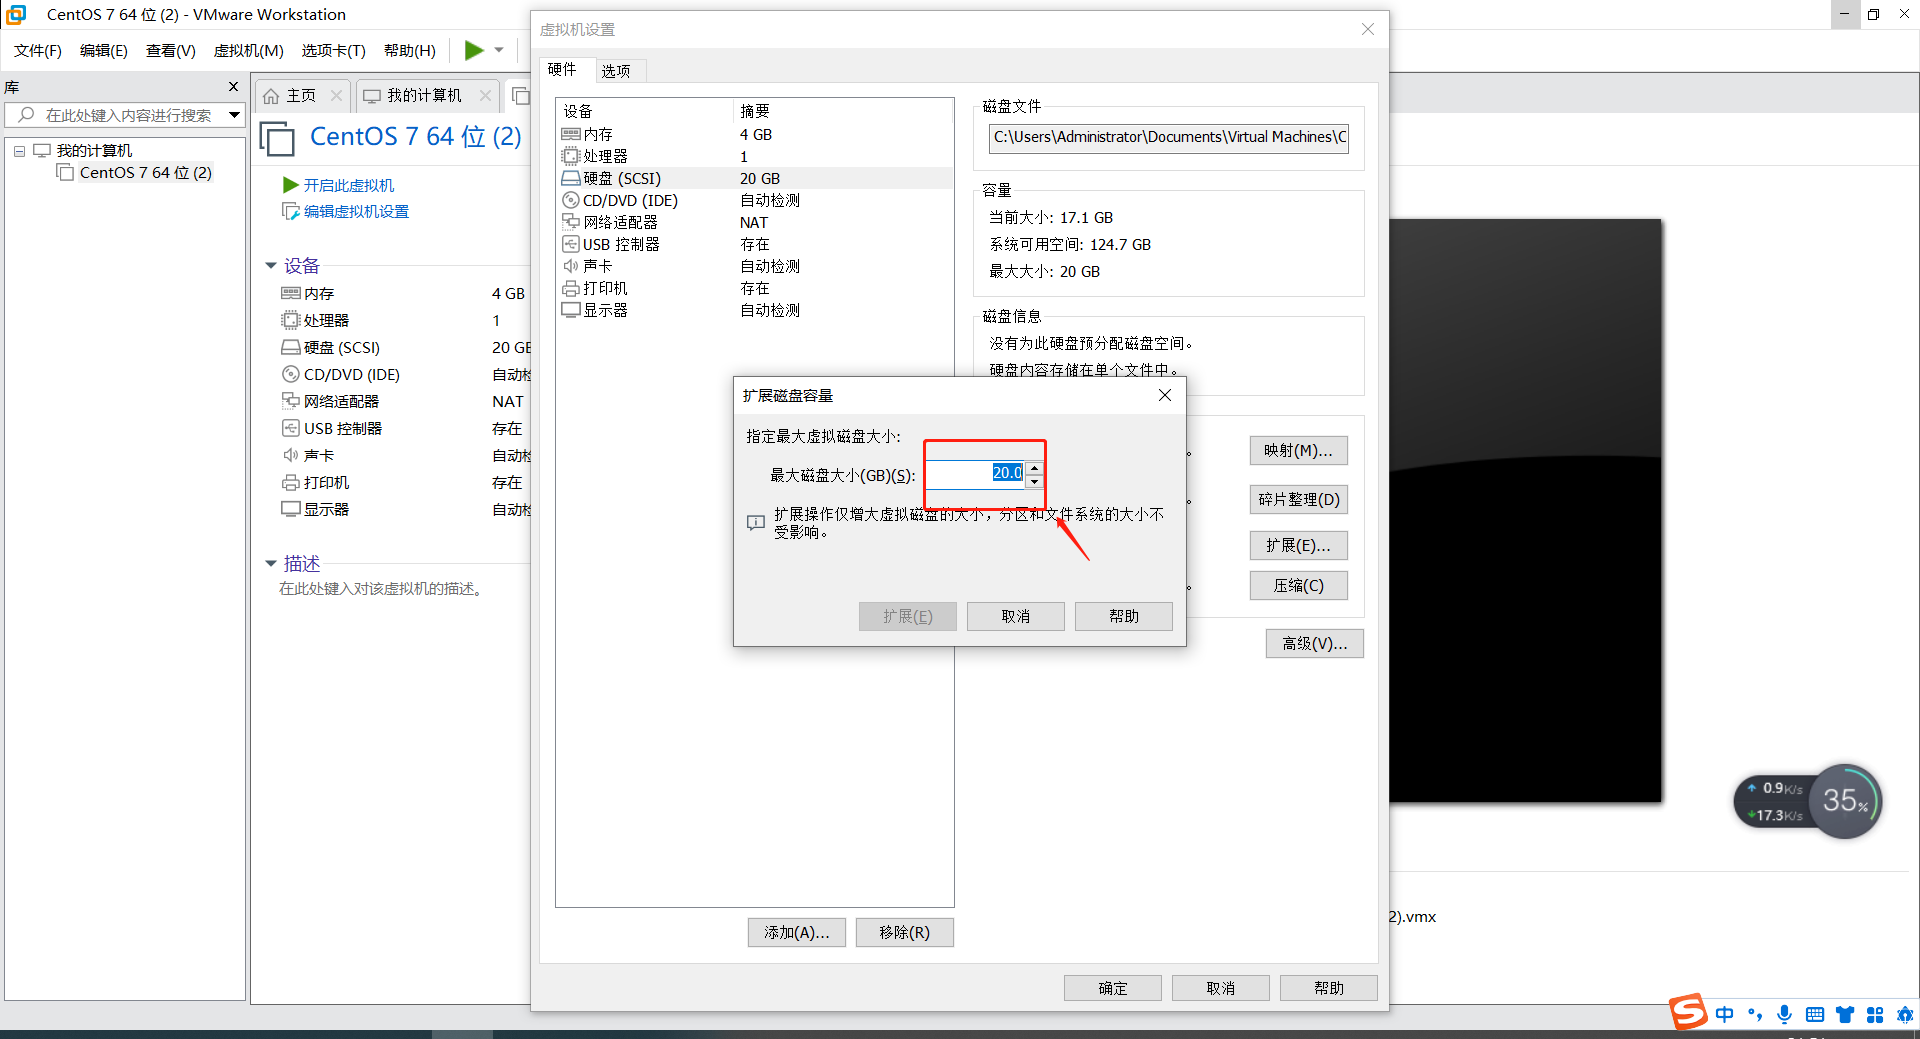Close the 主页 tab
This screenshot has height=1039, width=1920.
[x=336, y=96]
